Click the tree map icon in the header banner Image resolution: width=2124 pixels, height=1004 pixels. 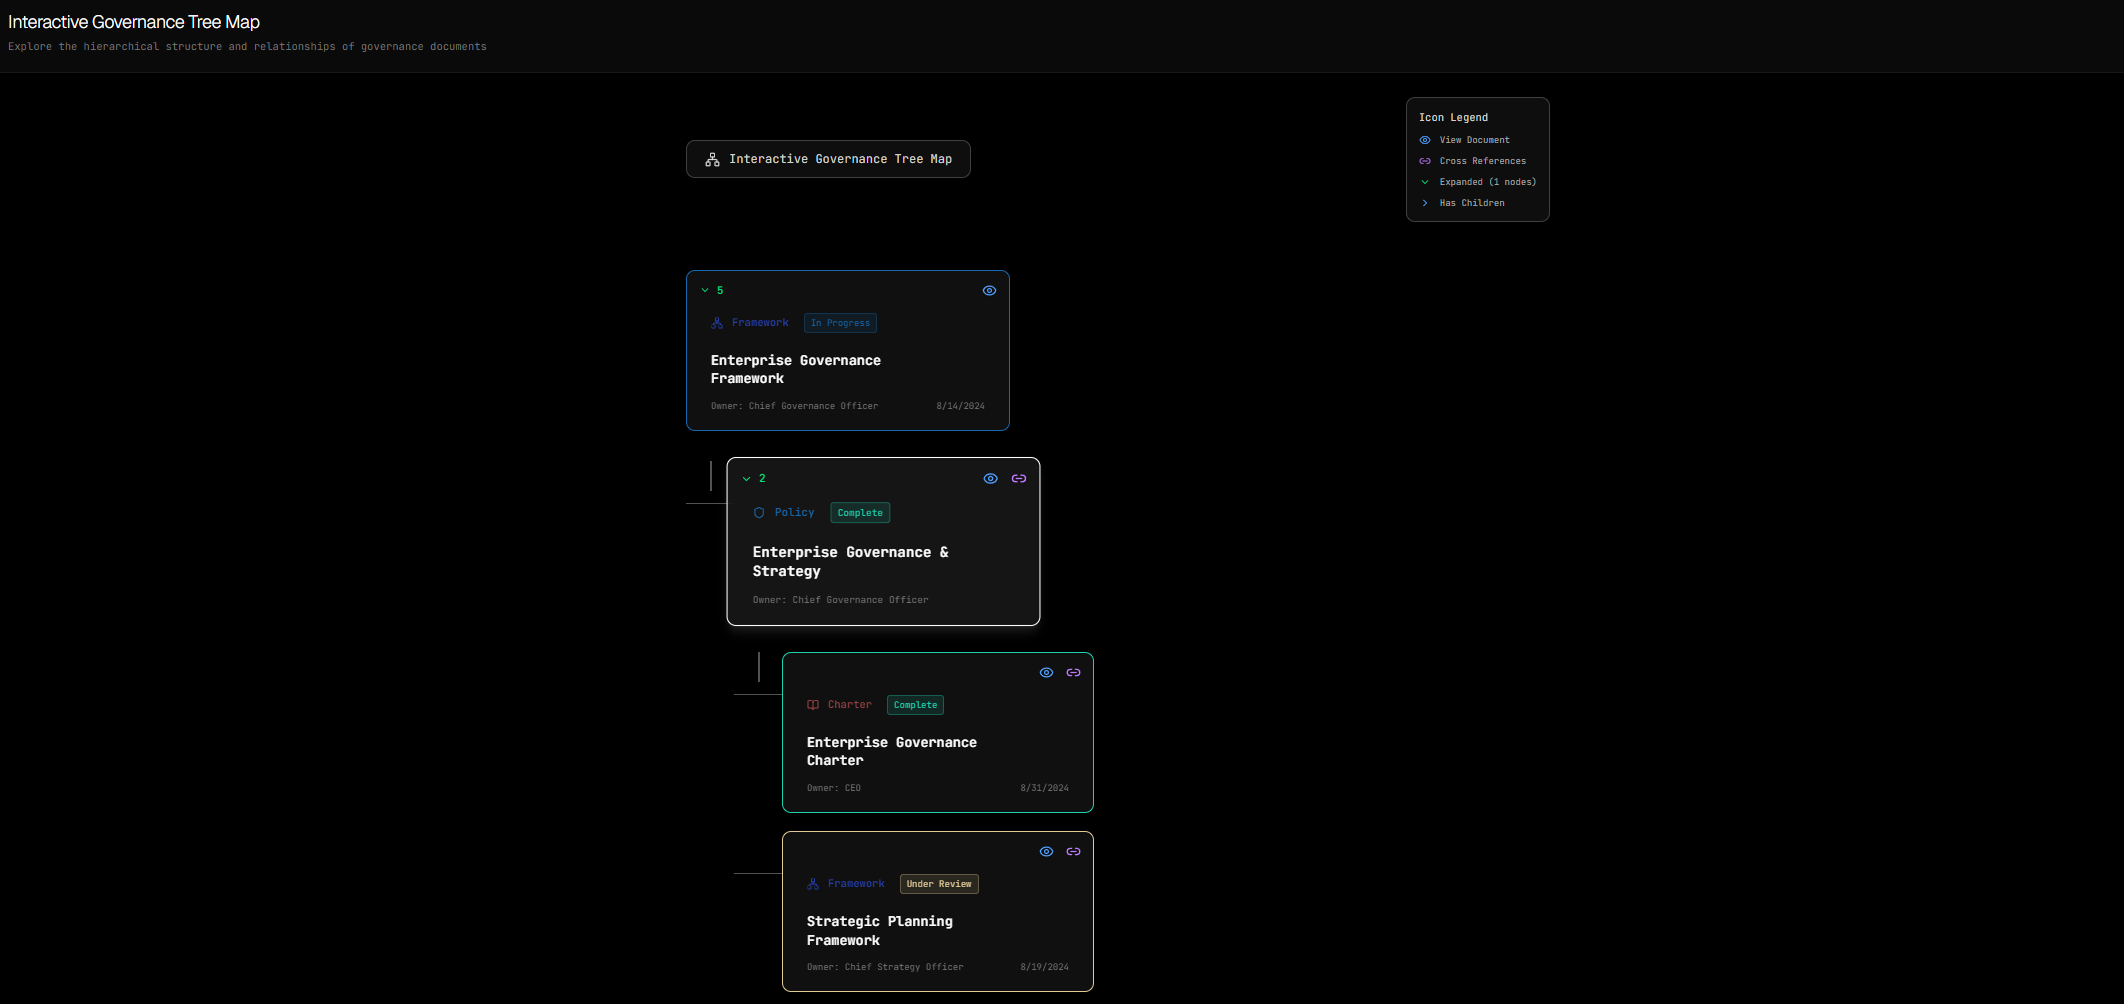(x=712, y=159)
